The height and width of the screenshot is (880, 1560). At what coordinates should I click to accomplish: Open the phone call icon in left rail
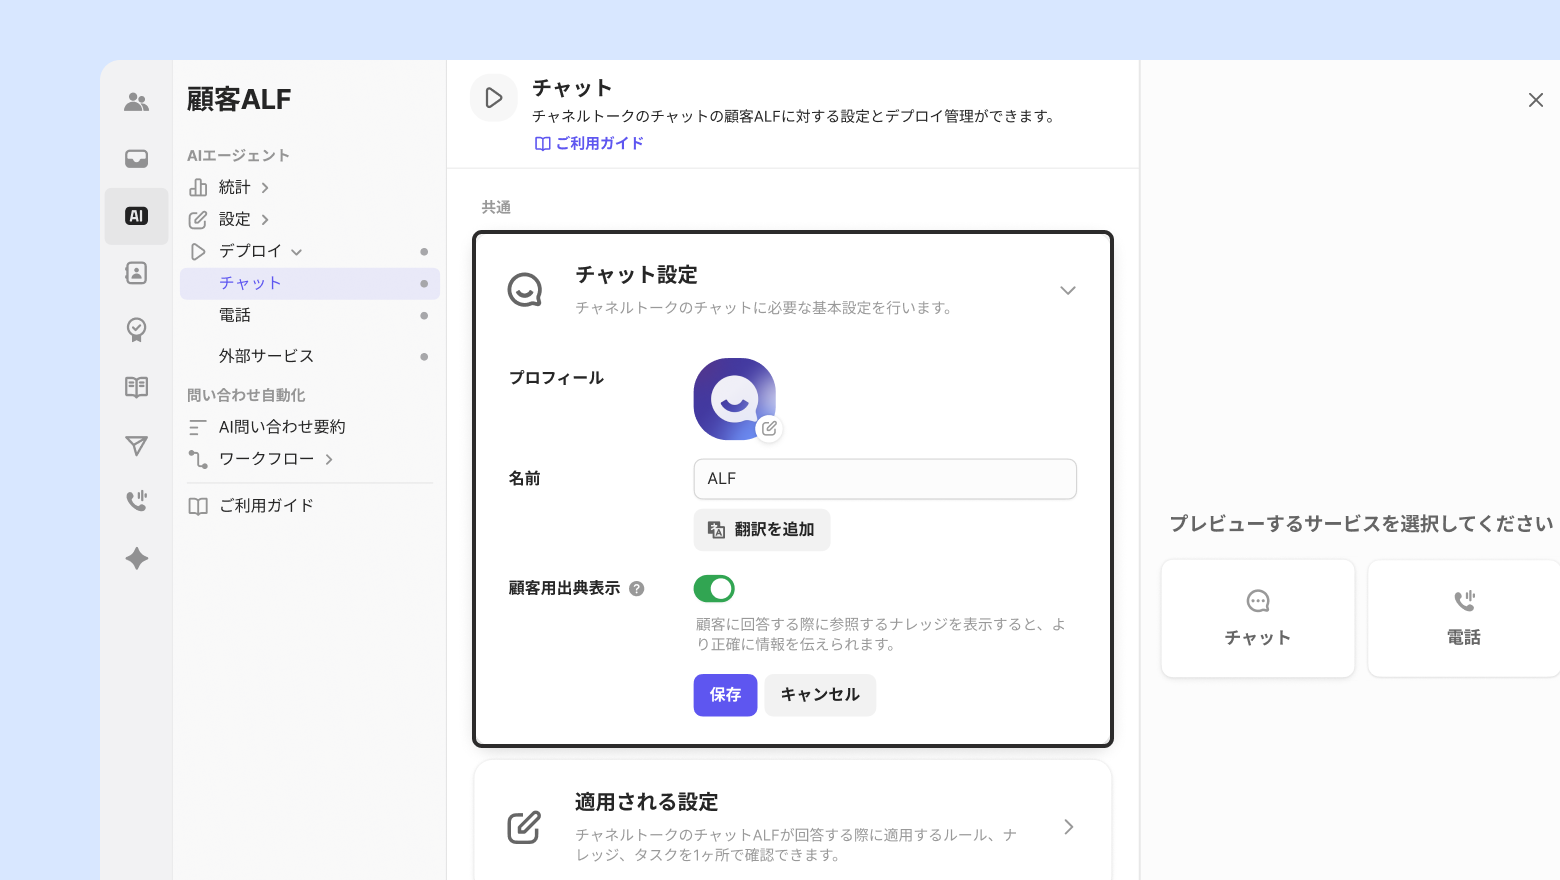tap(137, 500)
